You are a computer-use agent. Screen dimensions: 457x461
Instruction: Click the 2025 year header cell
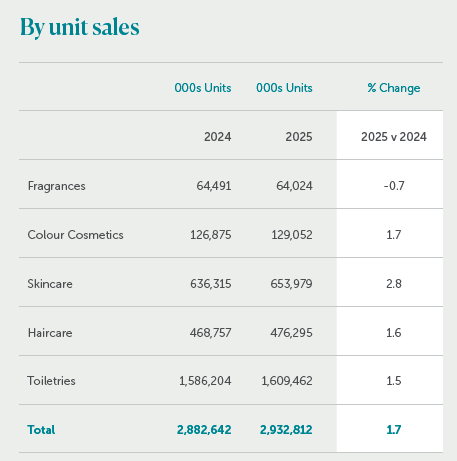point(299,137)
